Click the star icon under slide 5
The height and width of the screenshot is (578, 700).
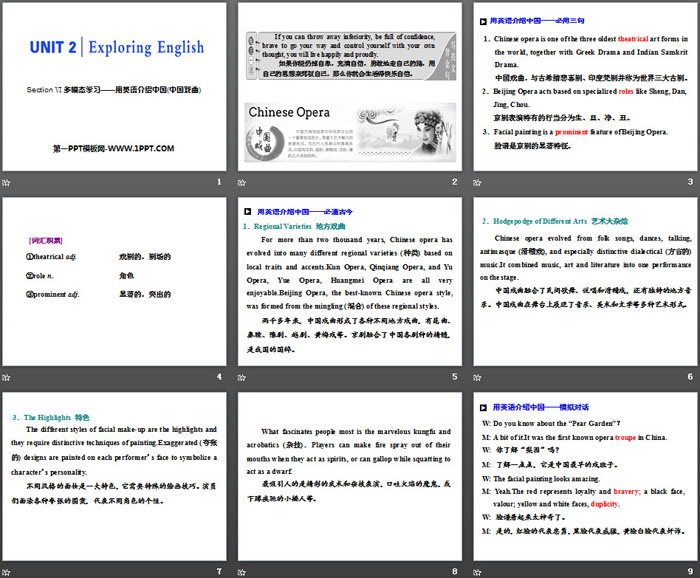pyautogui.click(x=242, y=378)
